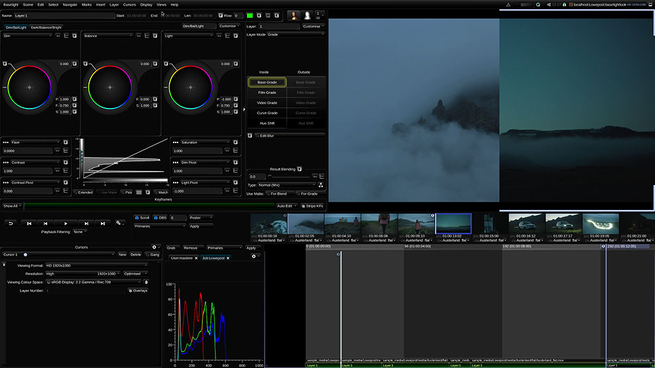
Task: Open the Optimised resolution dropdown
Action: pos(135,274)
